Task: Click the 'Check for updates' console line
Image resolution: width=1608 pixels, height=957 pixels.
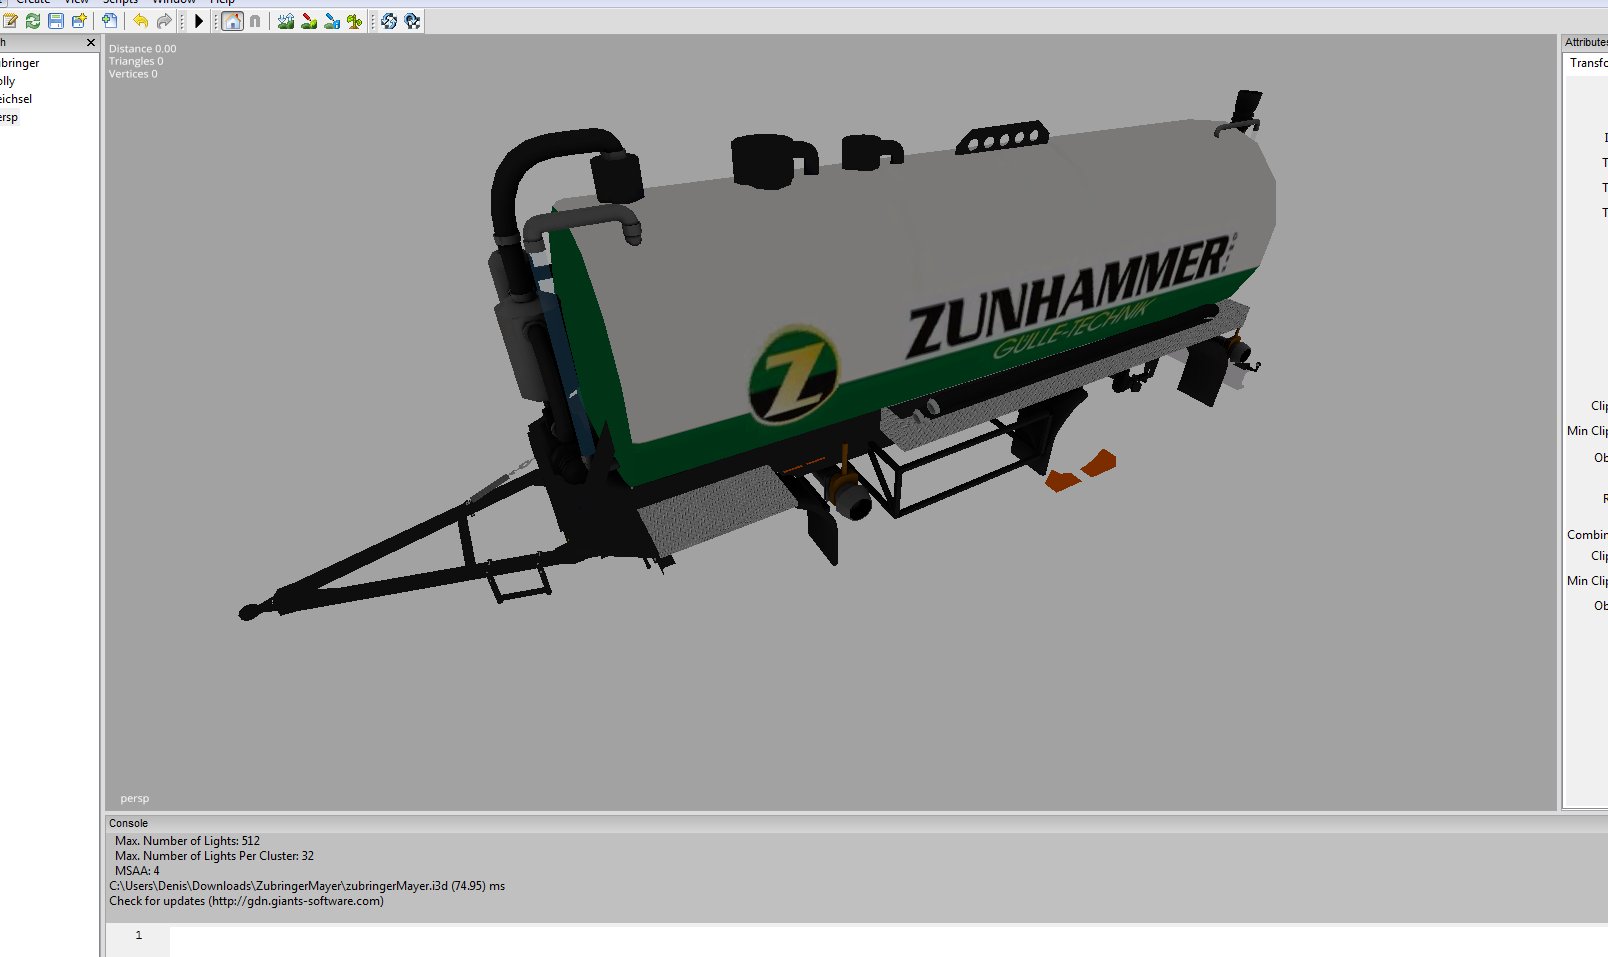Action: coord(246,901)
